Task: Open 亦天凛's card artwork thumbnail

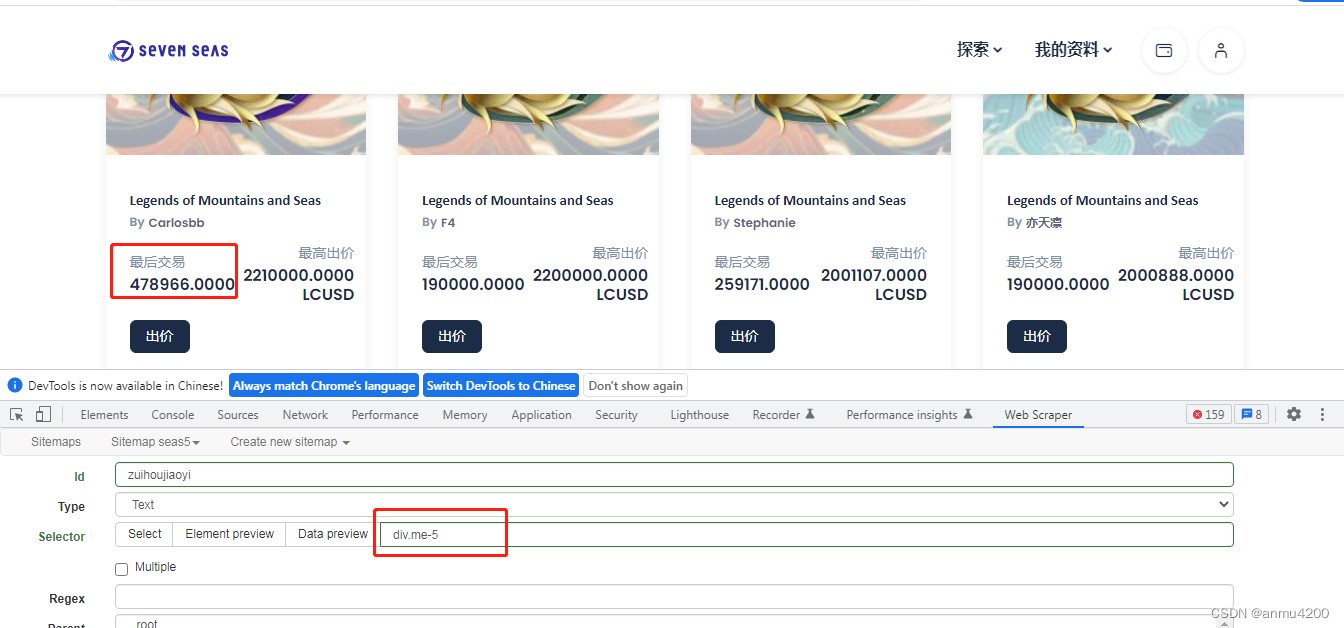Action: click(1113, 124)
